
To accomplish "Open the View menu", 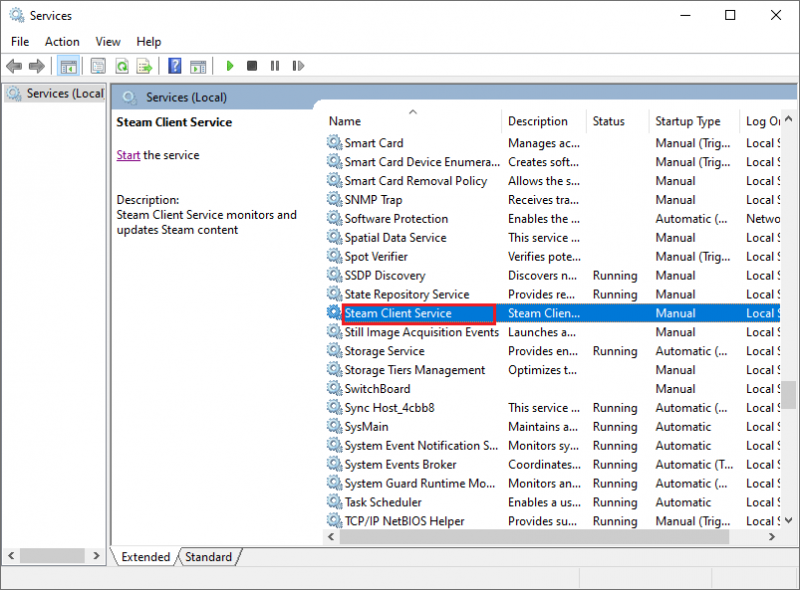I will [x=108, y=41].
